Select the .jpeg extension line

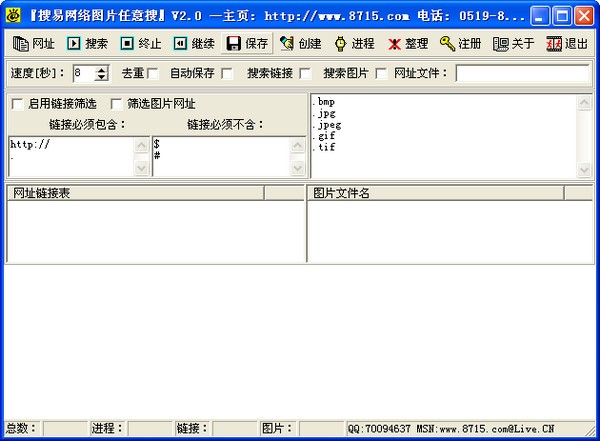pyautogui.click(x=327, y=125)
